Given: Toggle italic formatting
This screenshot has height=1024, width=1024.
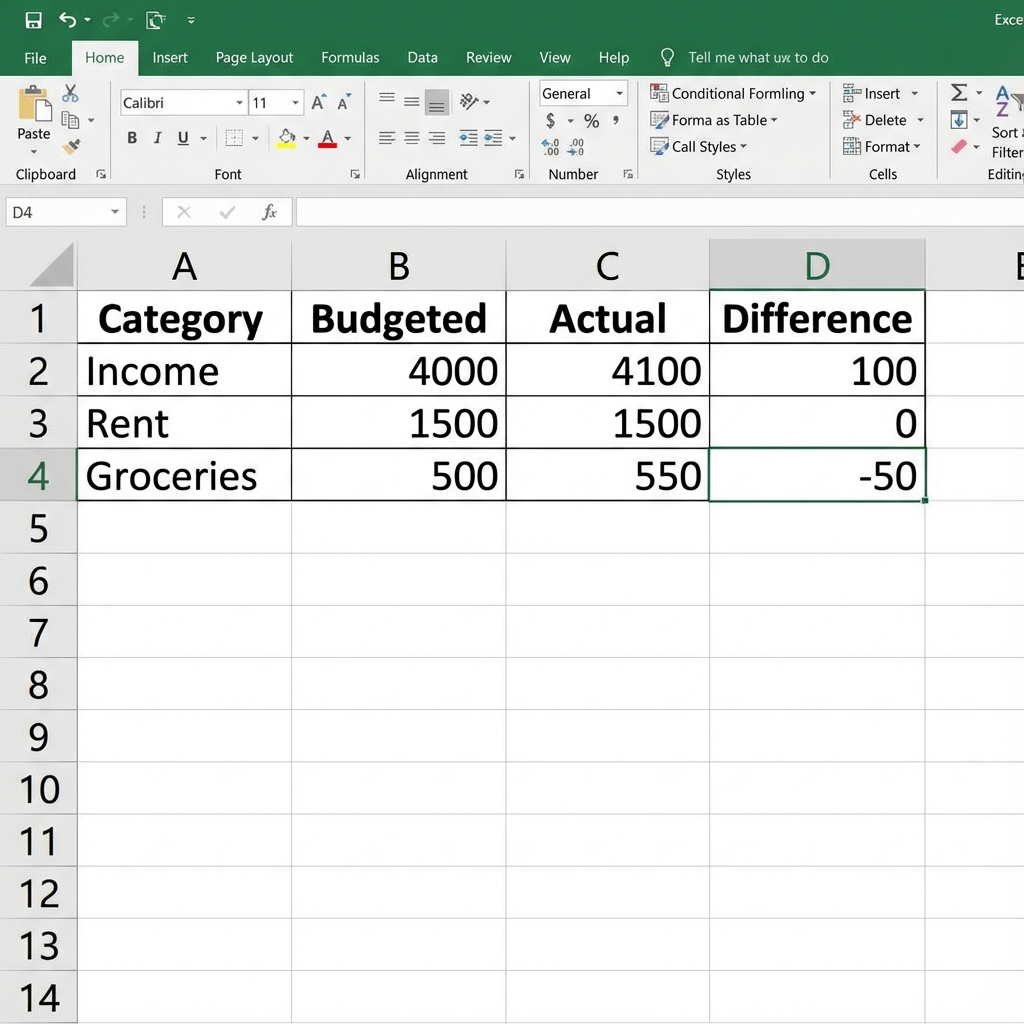Looking at the screenshot, I should click(x=157, y=138).
